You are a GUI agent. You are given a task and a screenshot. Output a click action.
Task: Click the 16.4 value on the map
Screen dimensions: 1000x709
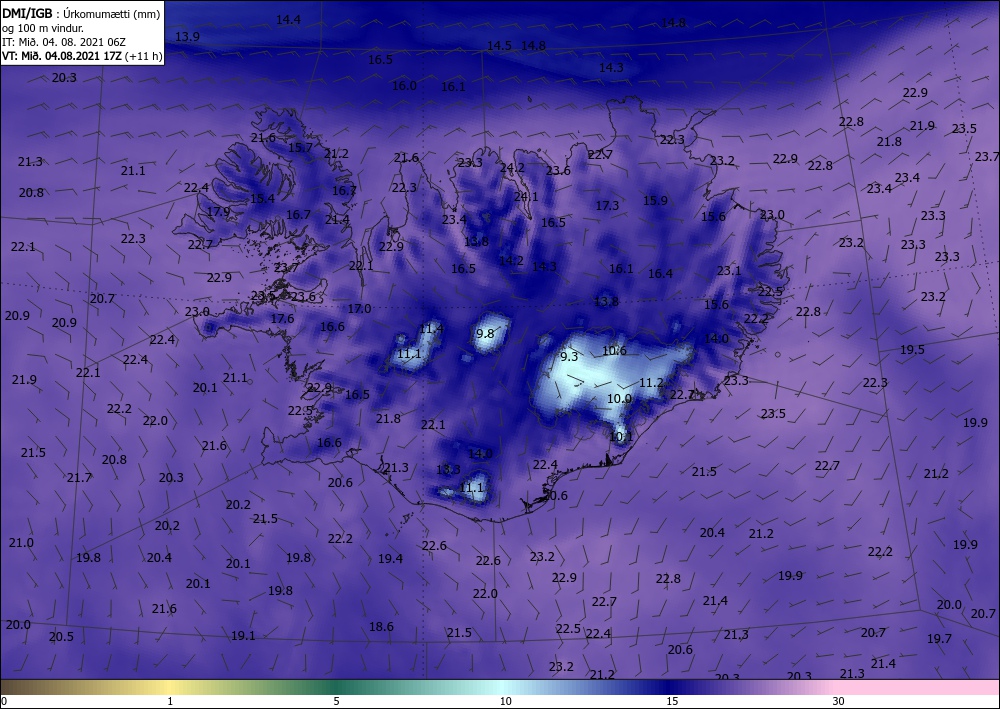click(660, 274)
